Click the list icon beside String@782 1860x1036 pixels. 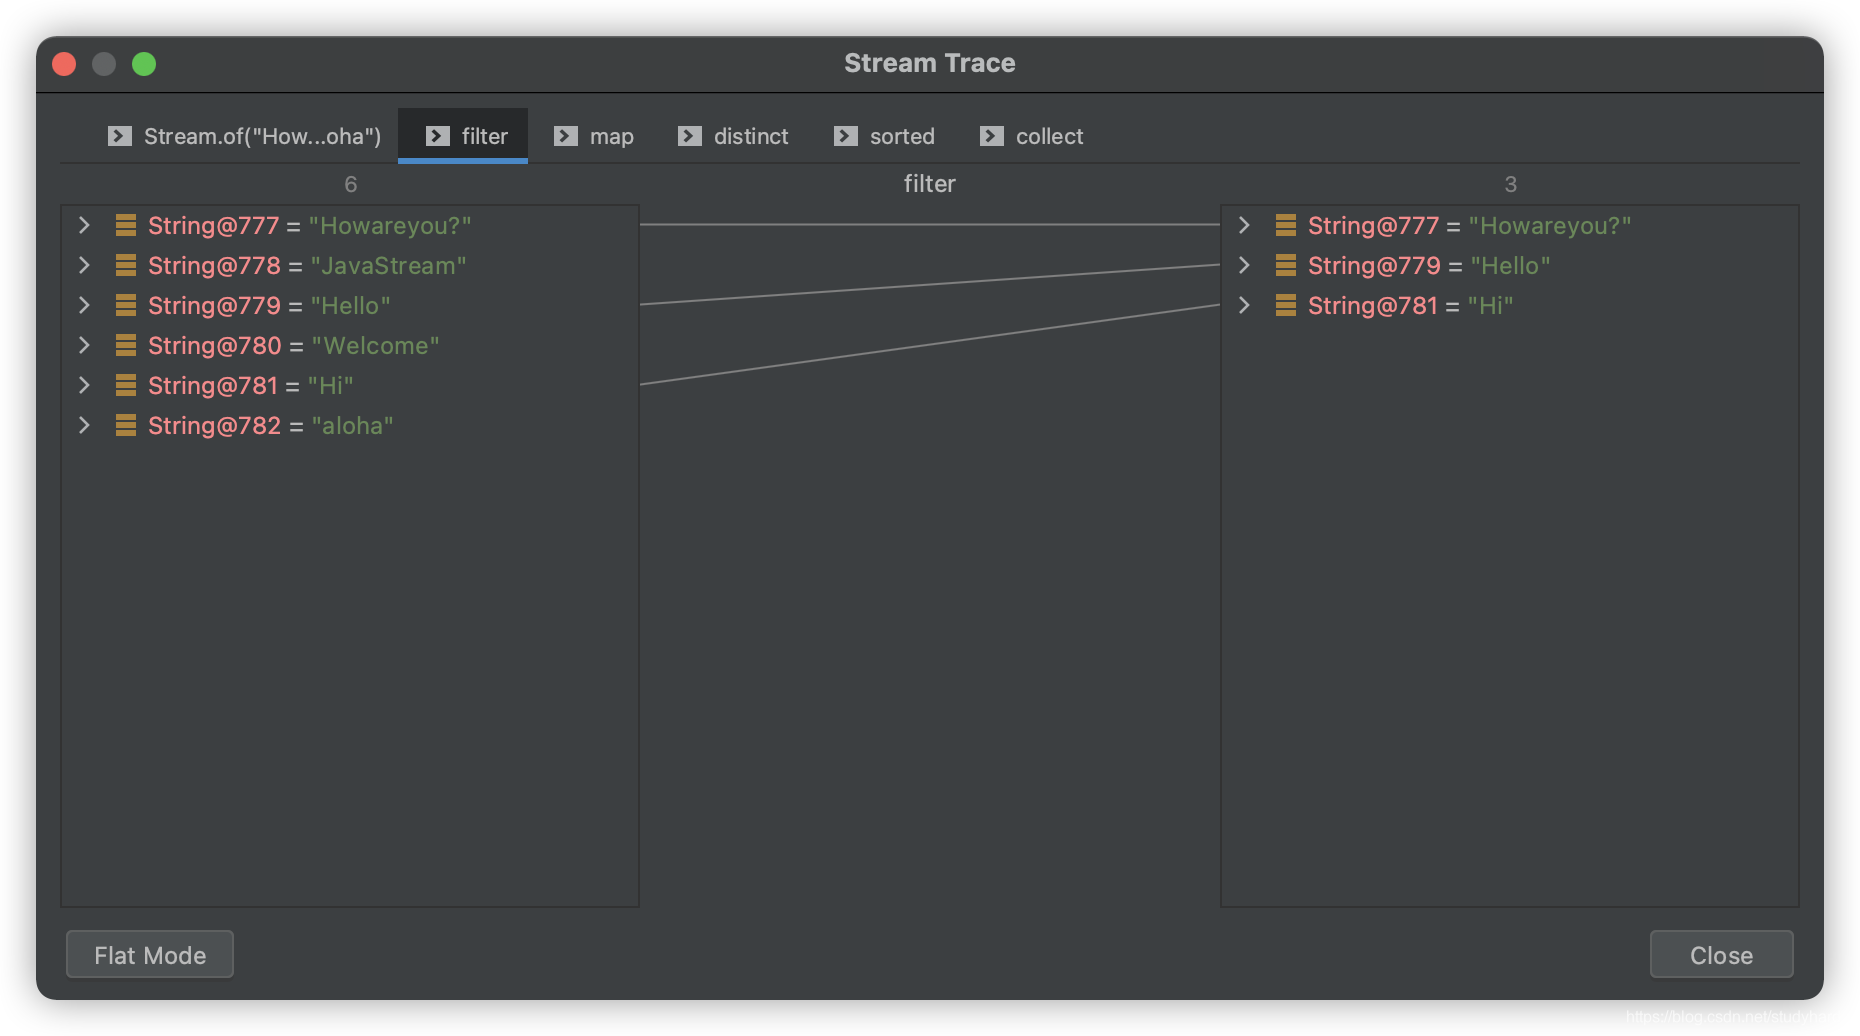coord(126,425)
